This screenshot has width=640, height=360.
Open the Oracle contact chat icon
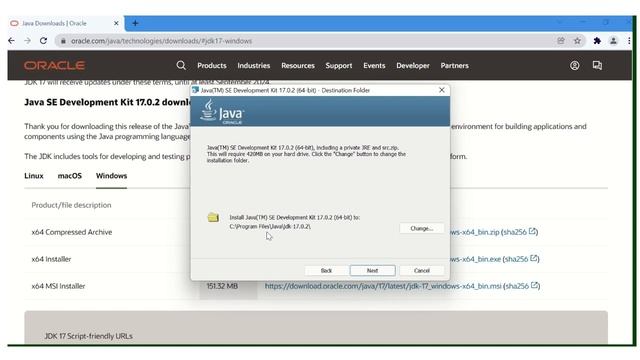pos(597,65)
